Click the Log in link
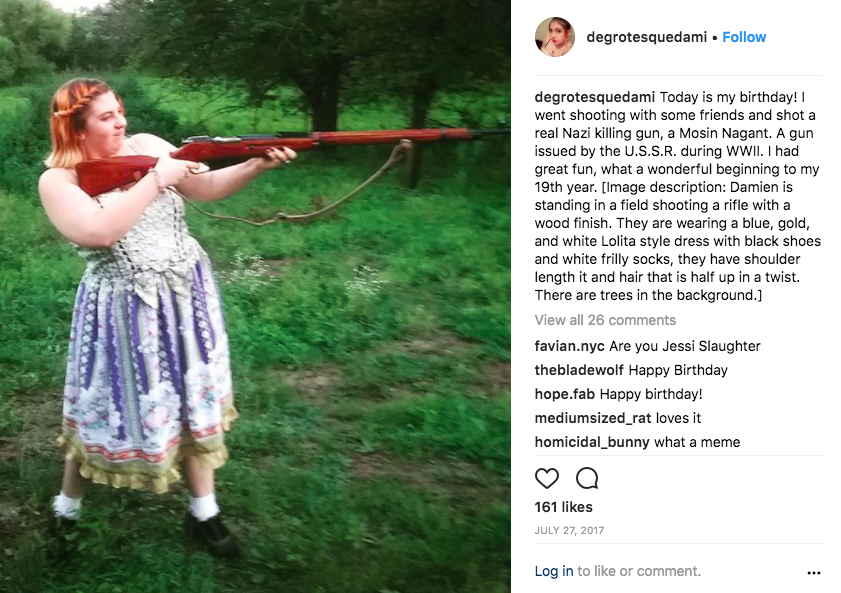The height and width of the screenshot is (593, 841). [554, 572]
